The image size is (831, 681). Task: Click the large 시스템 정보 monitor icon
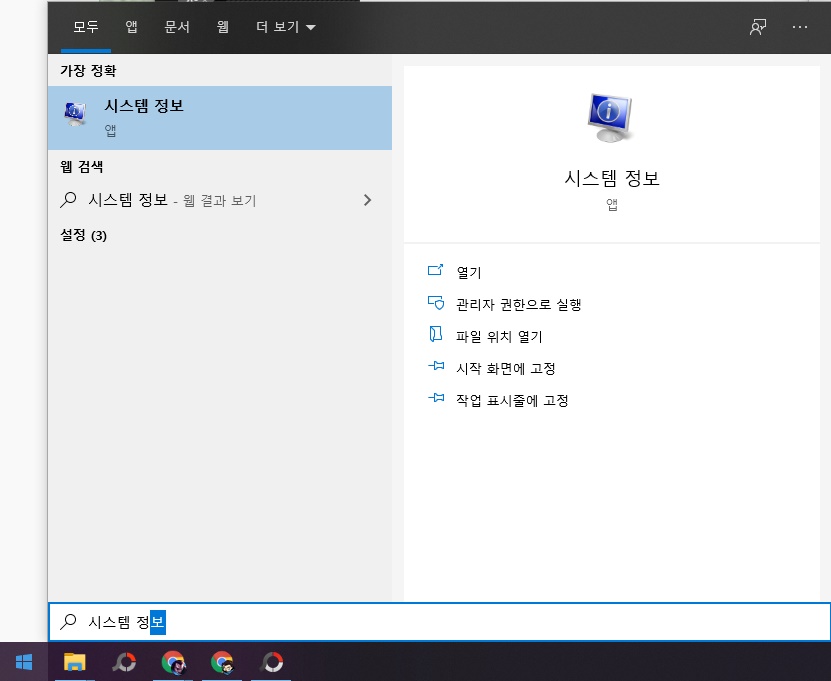[x=610, y=118]
